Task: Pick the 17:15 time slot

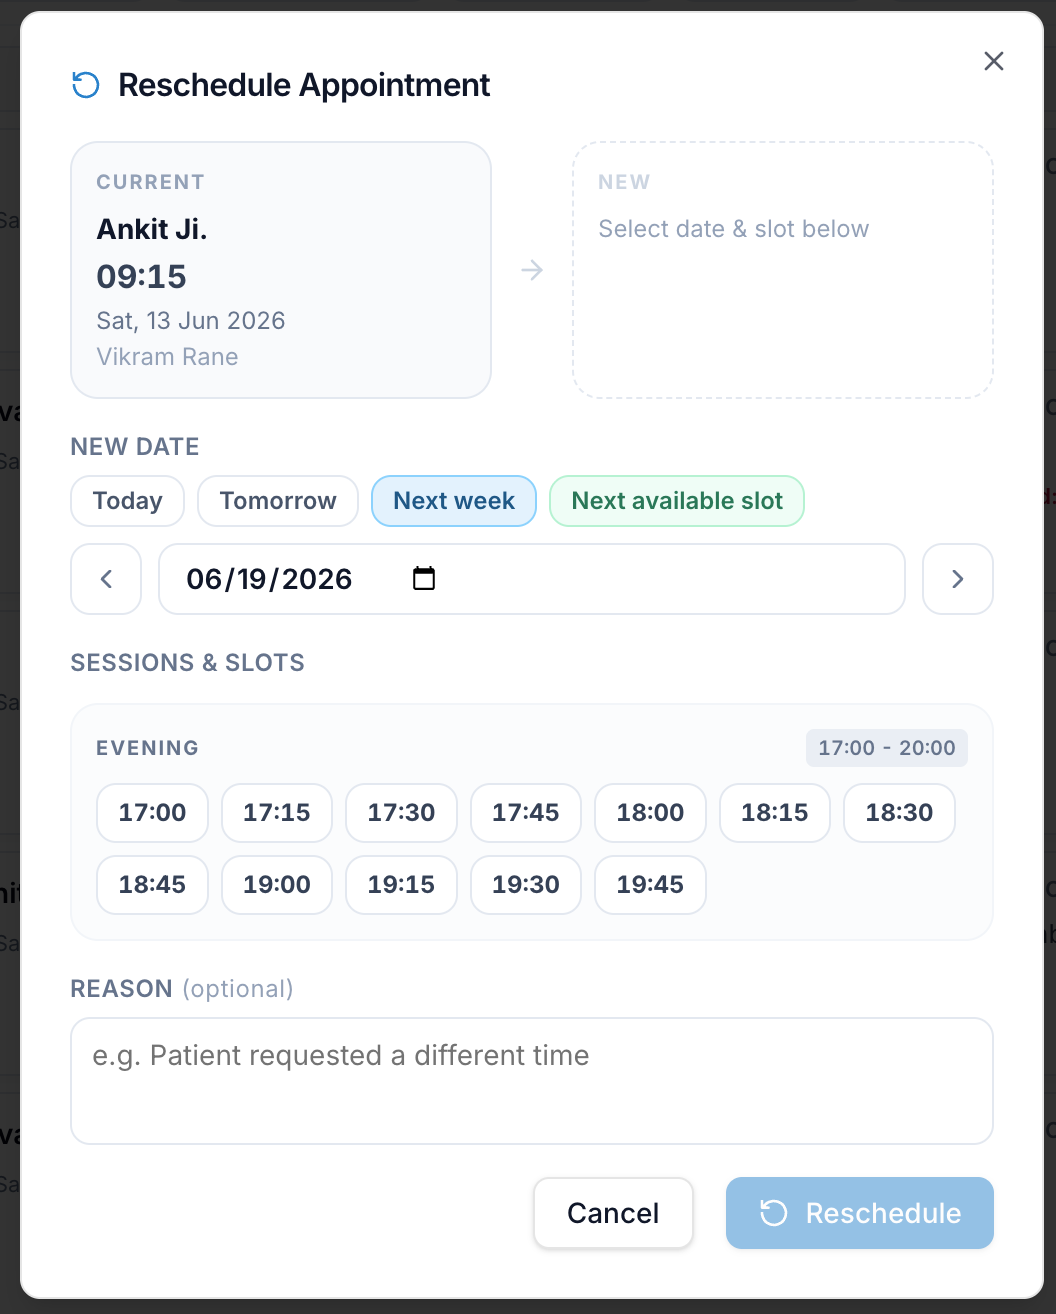Action: point(277,813)
